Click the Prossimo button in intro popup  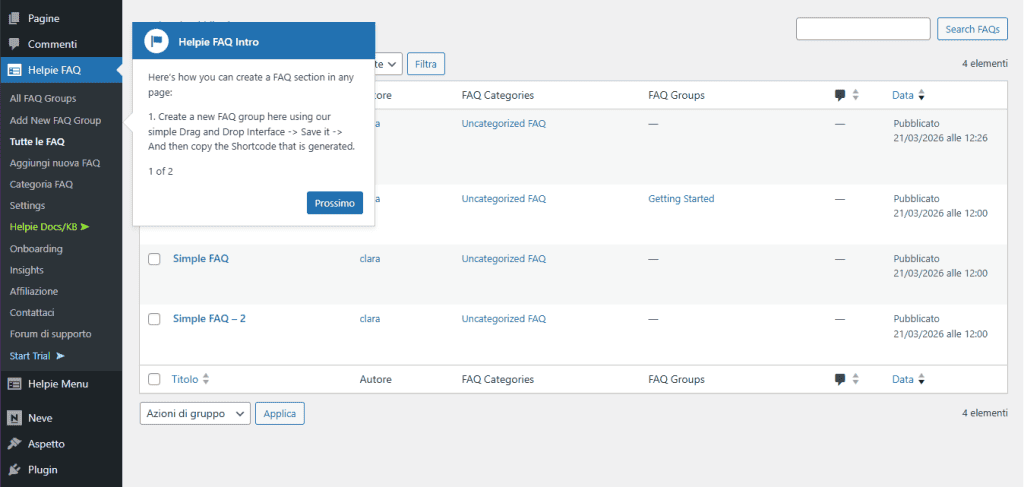[335, 203]
